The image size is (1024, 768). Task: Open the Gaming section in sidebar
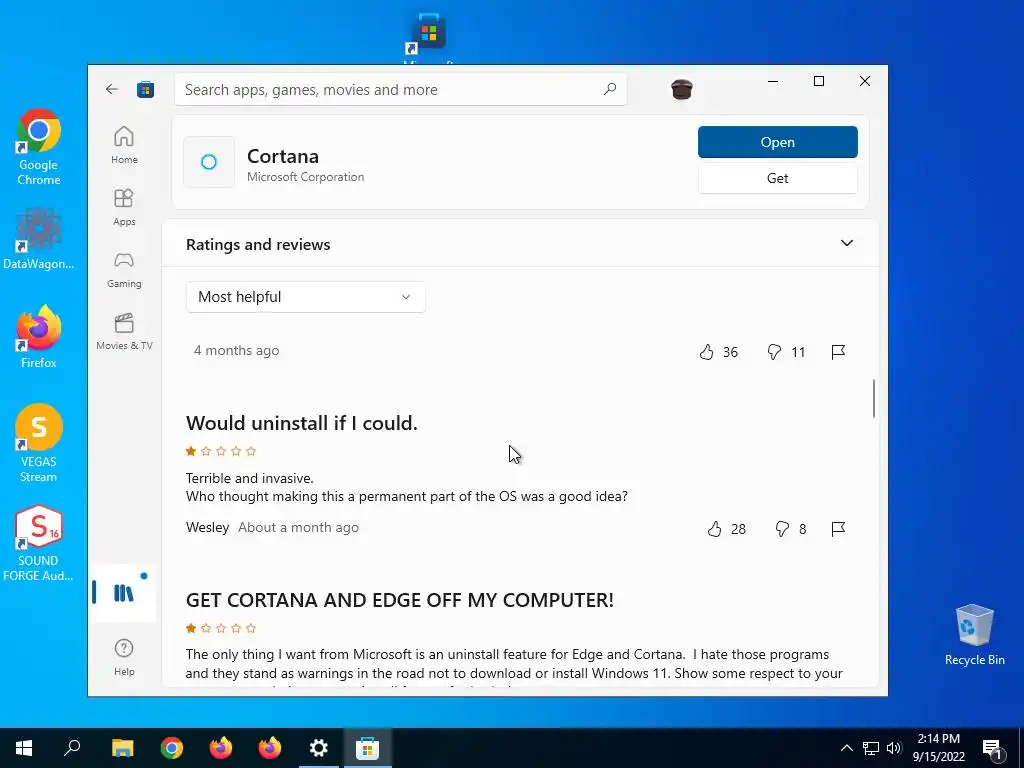pos(124,270)
